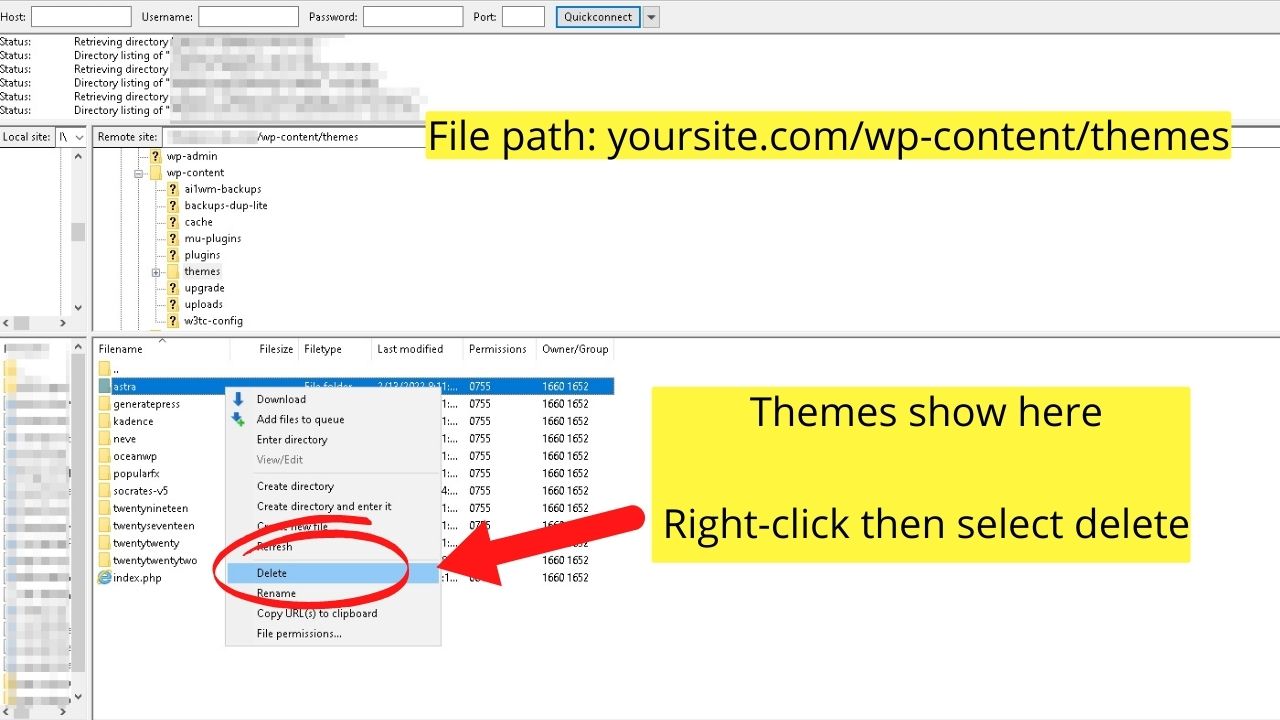Click the index.php file icon
Image resolution: width=1280 pixels, height=720 pixels.
[104, 578]
